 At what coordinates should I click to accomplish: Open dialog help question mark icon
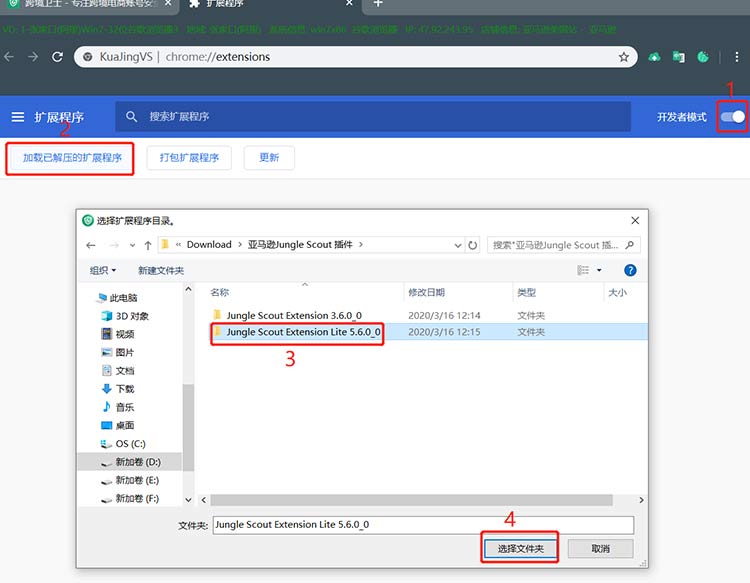630,270
